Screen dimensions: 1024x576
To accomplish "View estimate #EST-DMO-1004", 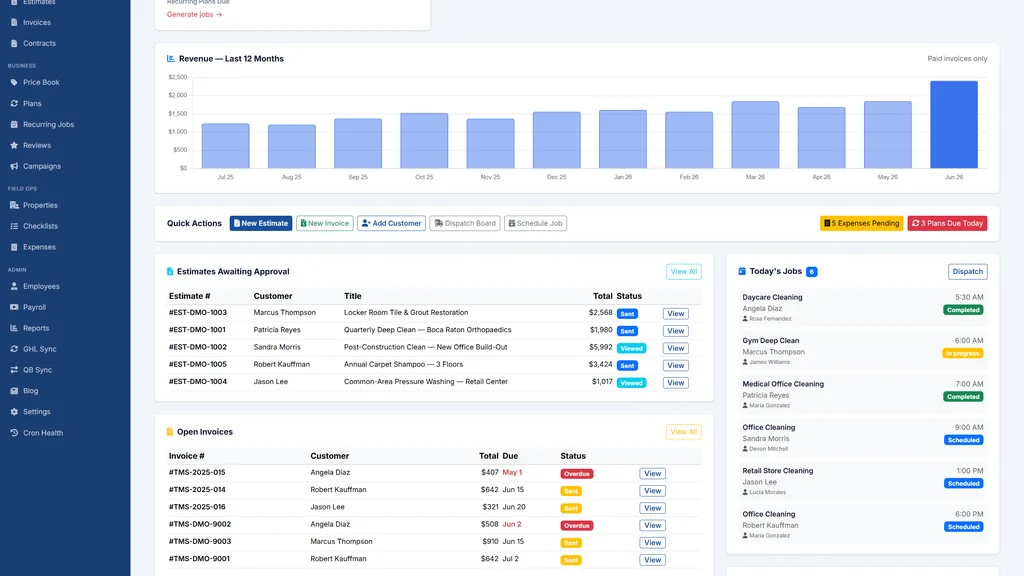I will tap(675, 383).
